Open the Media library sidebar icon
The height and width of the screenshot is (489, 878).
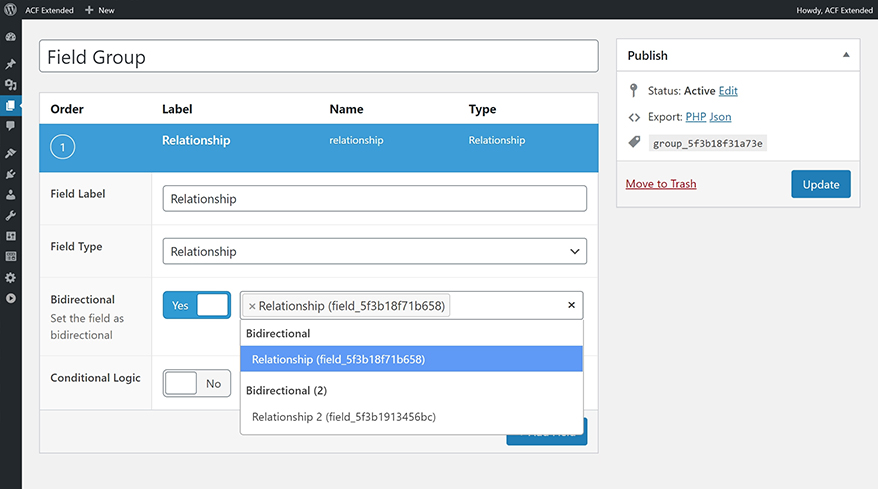pyautogui.click(x=11, y=85)
